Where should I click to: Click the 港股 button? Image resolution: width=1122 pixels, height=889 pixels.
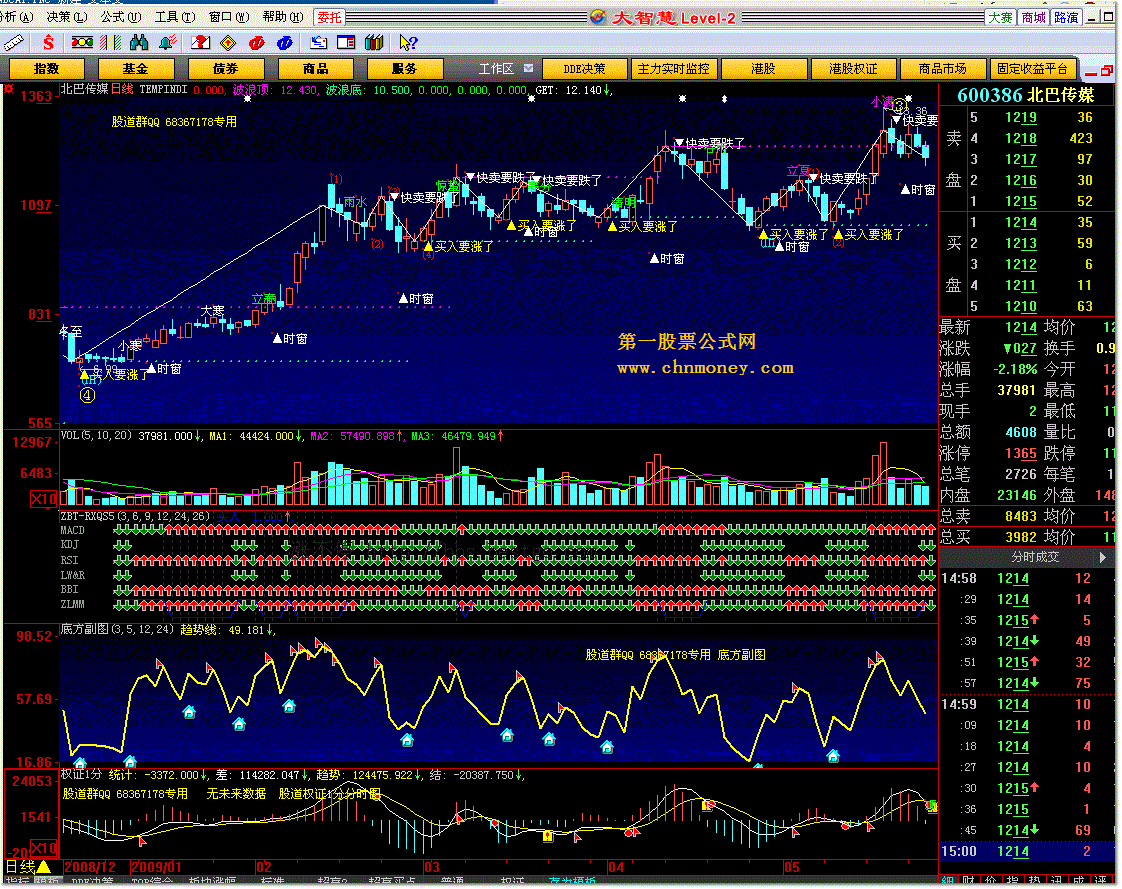763,69
